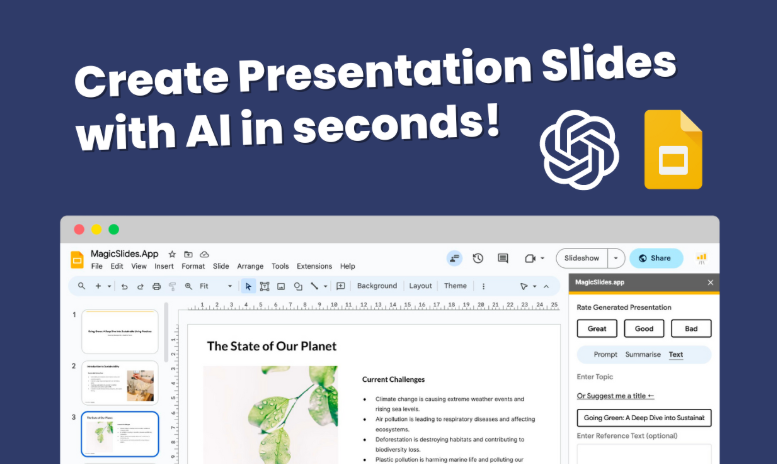Star the MagicSlides.App document
The image size is (777, 464).
click(172, 254)
